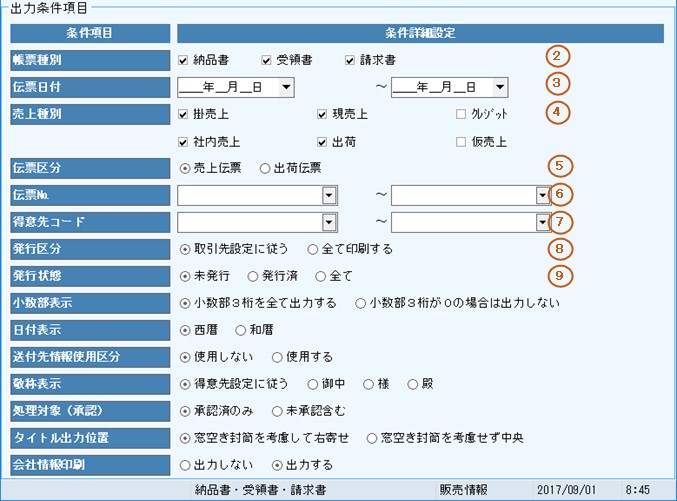Expand the first 伝票№ combo box

(x=329, y=195)
